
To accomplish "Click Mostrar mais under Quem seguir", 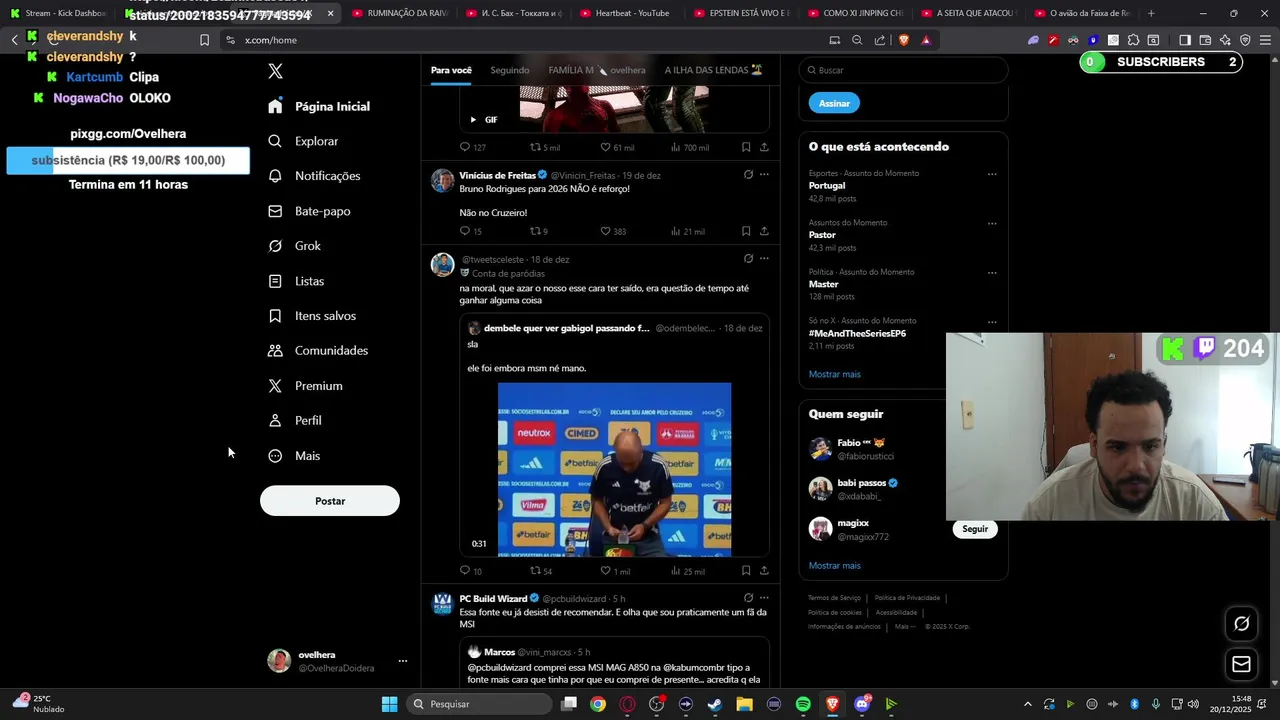I will point(835,565).
